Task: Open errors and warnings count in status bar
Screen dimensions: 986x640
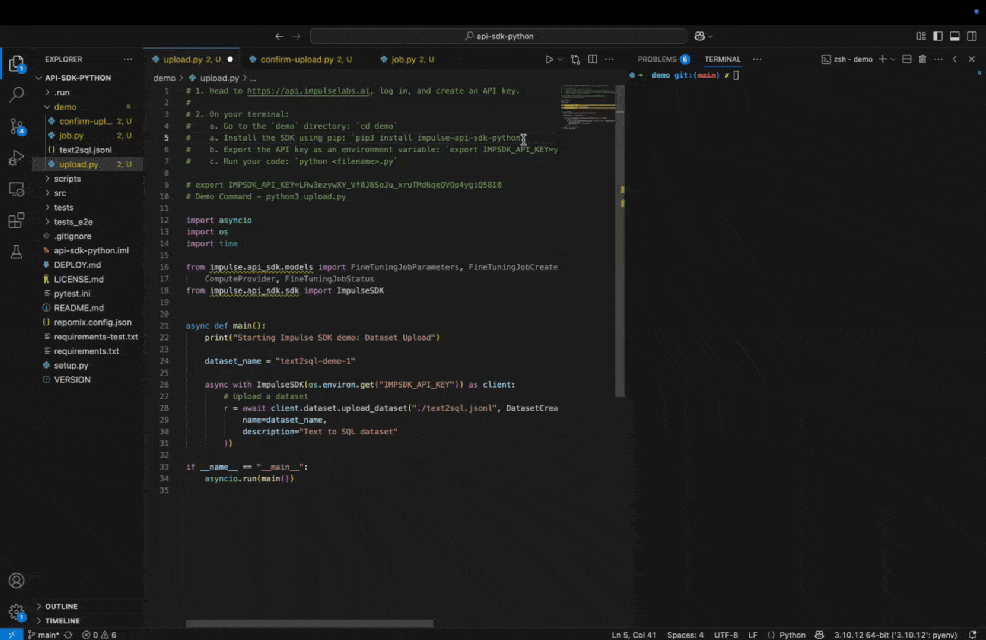Action: pyautogui.click(x=99, y=635)
